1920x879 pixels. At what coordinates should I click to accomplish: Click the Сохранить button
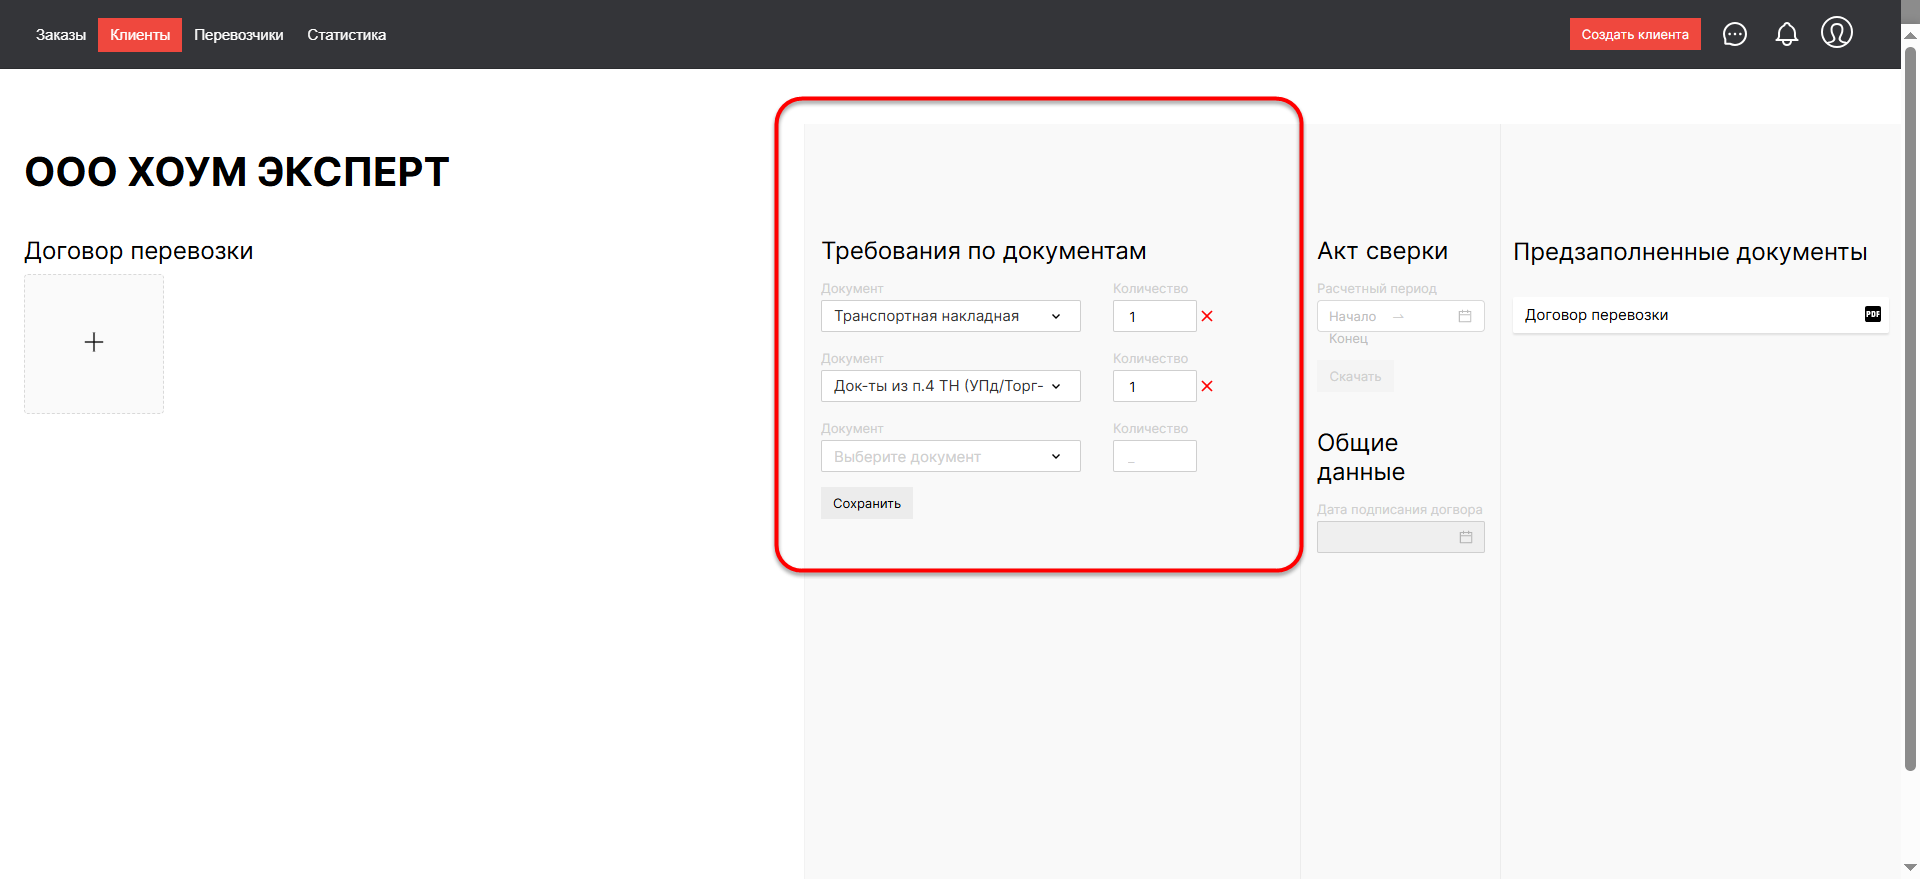point(866,503)
